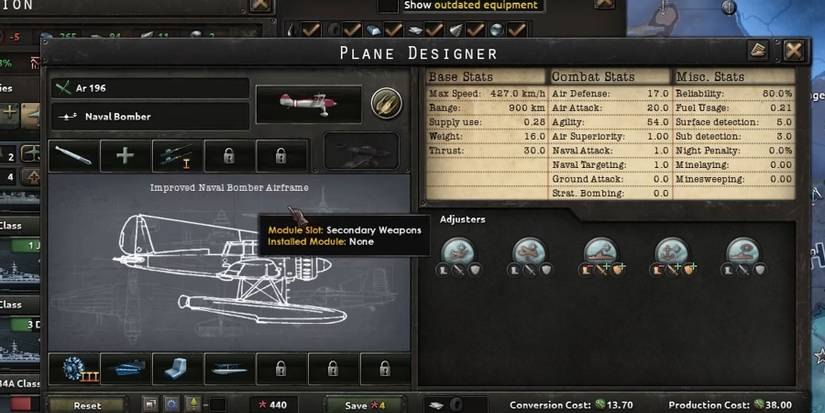825x413 pixels.
Task: Click the Ar 196 design name field
Action: pyautogui.click(x=150, y=88)
